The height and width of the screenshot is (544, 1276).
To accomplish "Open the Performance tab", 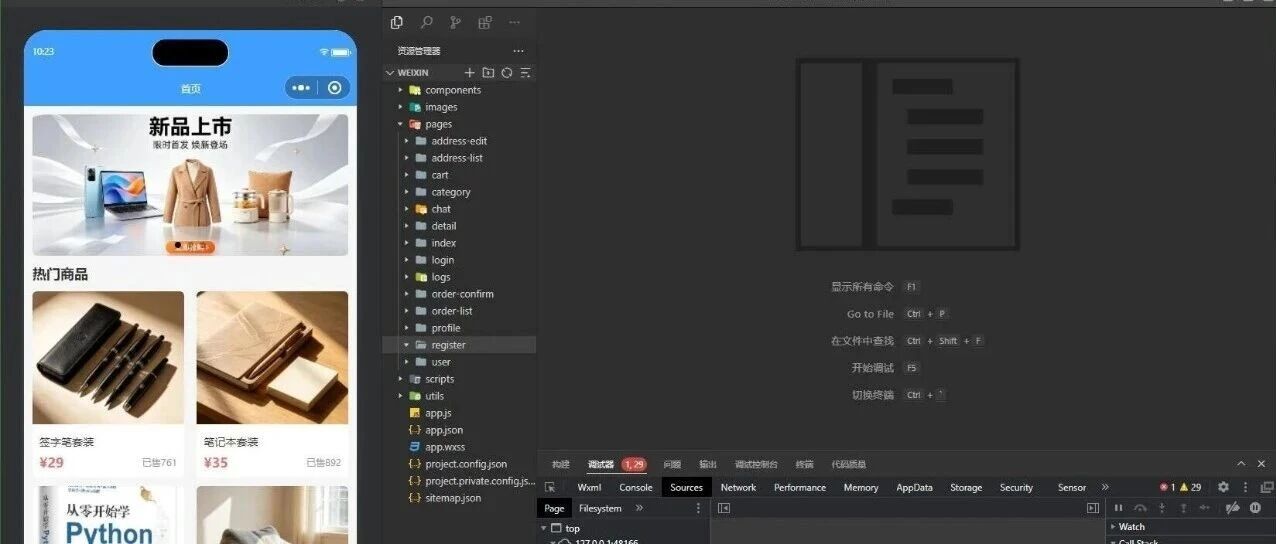I will pos(800,487).
